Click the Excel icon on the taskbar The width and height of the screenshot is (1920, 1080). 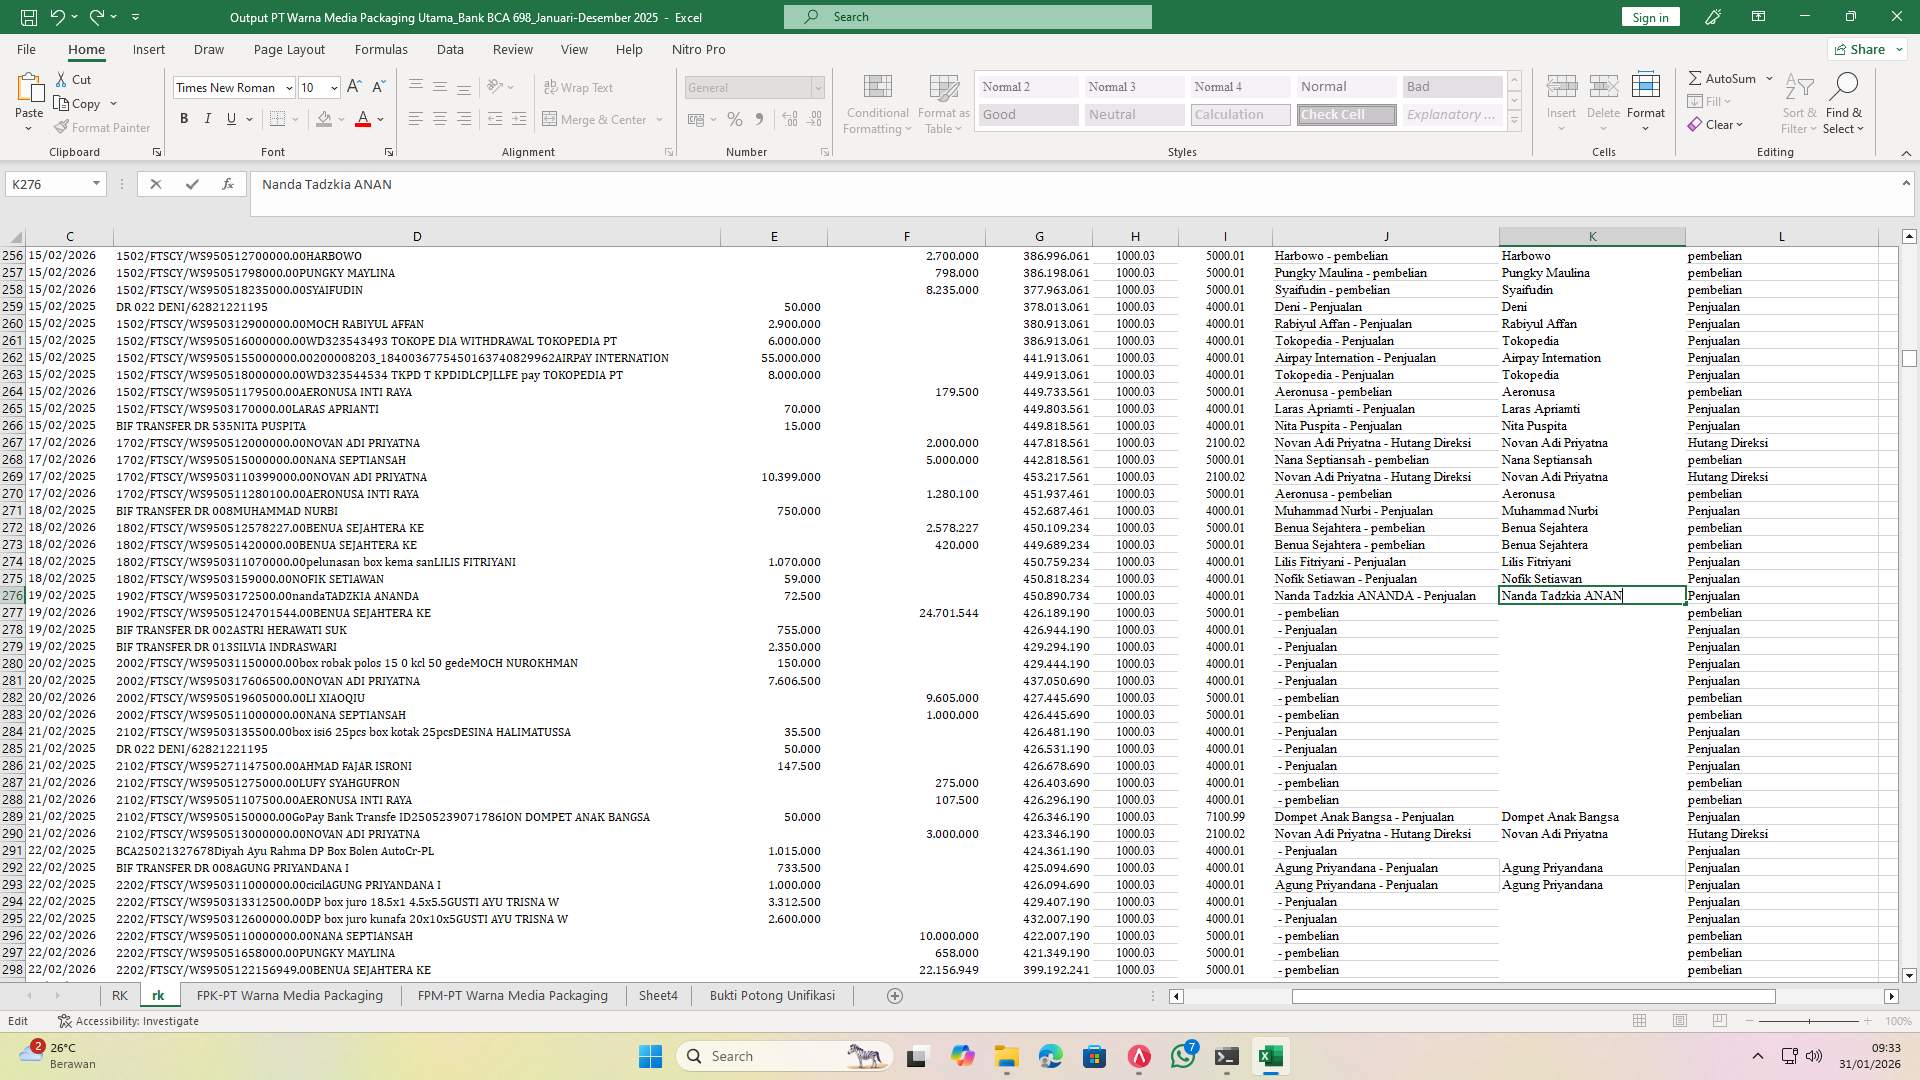point(1271,1056)
